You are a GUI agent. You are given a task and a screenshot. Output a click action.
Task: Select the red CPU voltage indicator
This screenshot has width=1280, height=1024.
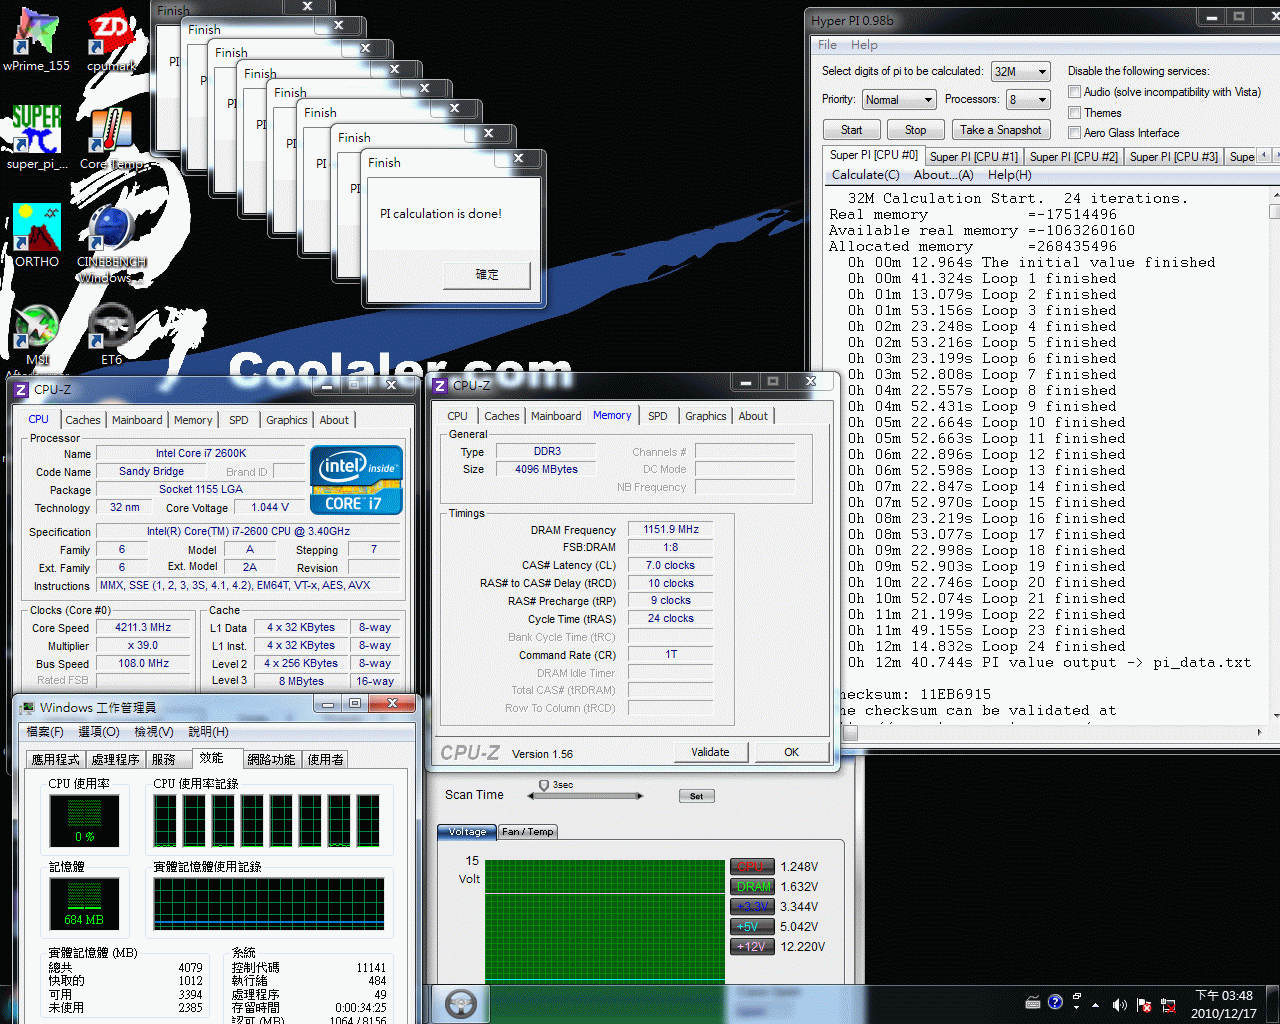pos(752,866)
